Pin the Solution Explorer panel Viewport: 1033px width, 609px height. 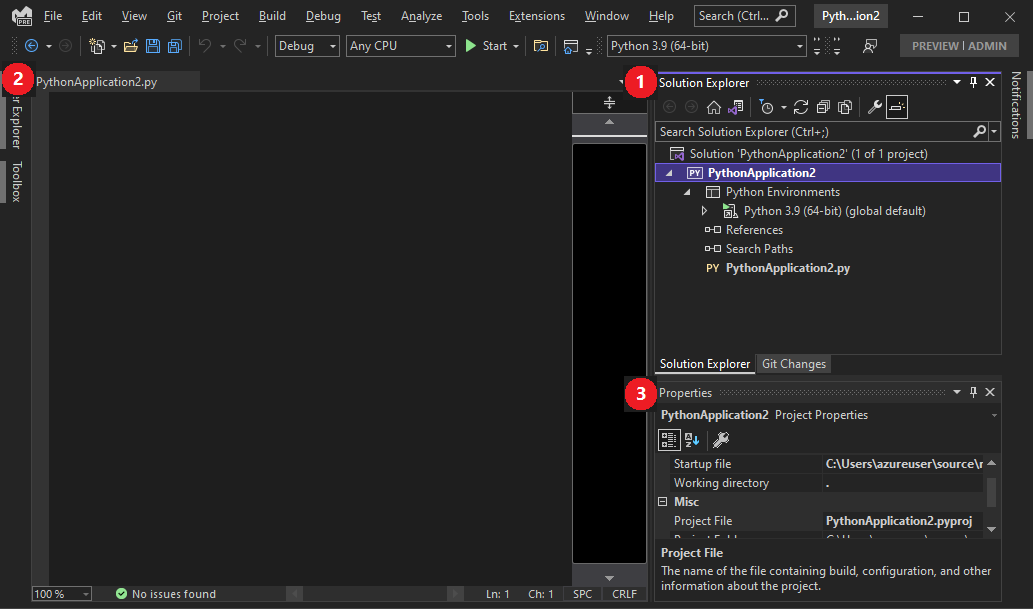(x=973, y=82)
